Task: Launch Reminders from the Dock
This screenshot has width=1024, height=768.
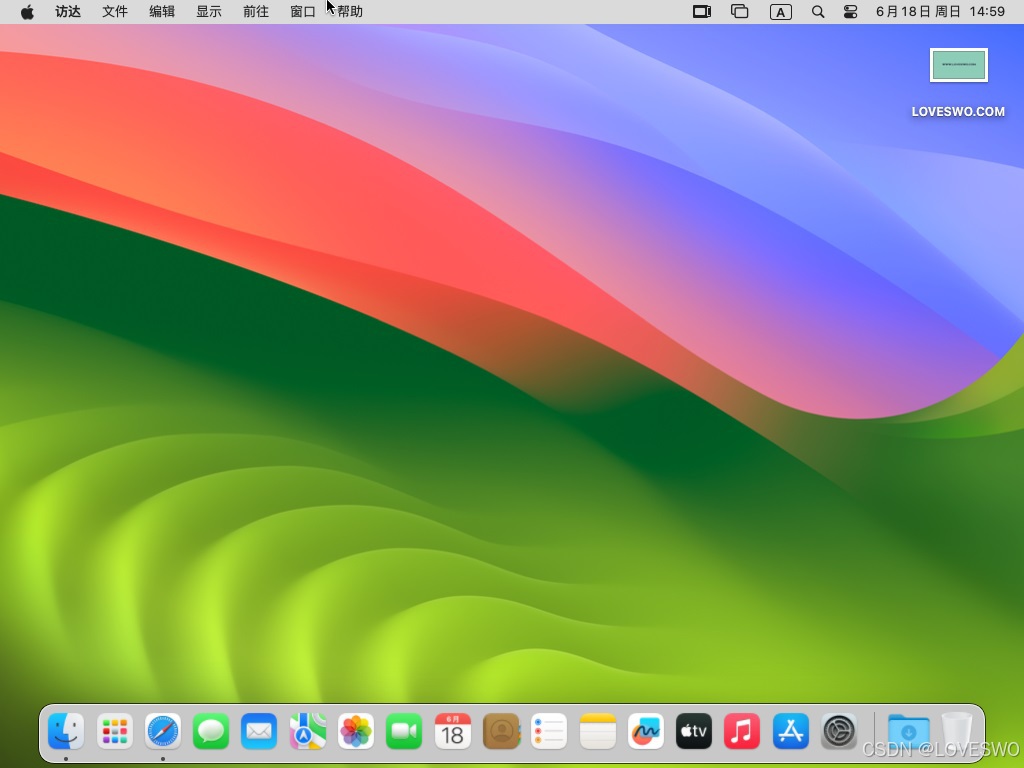Action: click(549, 731)
